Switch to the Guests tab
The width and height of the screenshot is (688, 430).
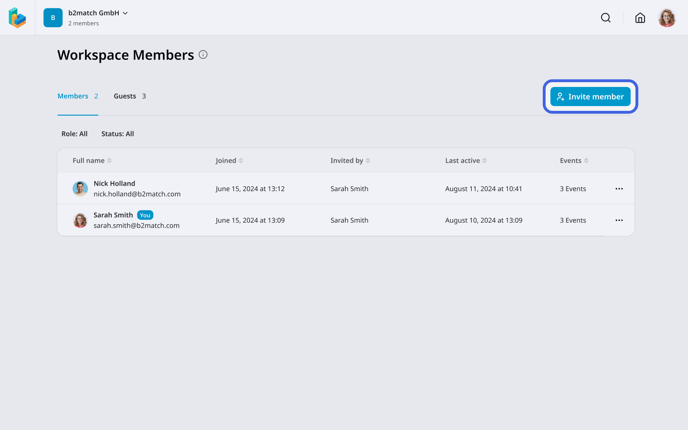click(x=129, y=96)
